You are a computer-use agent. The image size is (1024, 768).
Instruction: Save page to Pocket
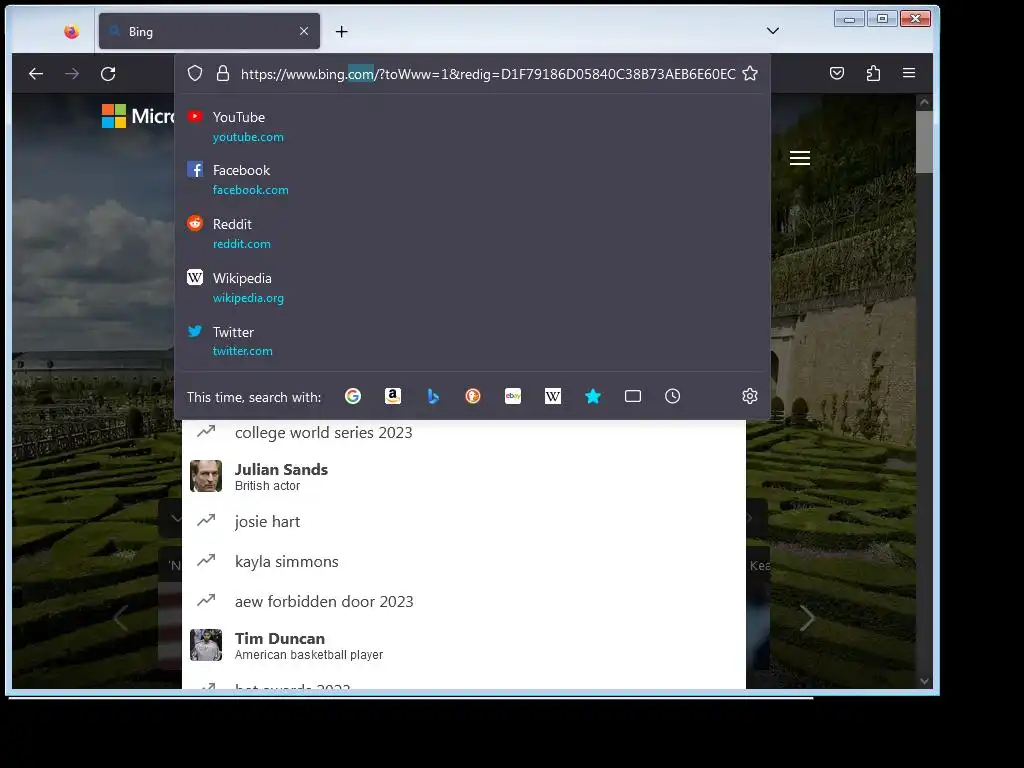point(837,73)
